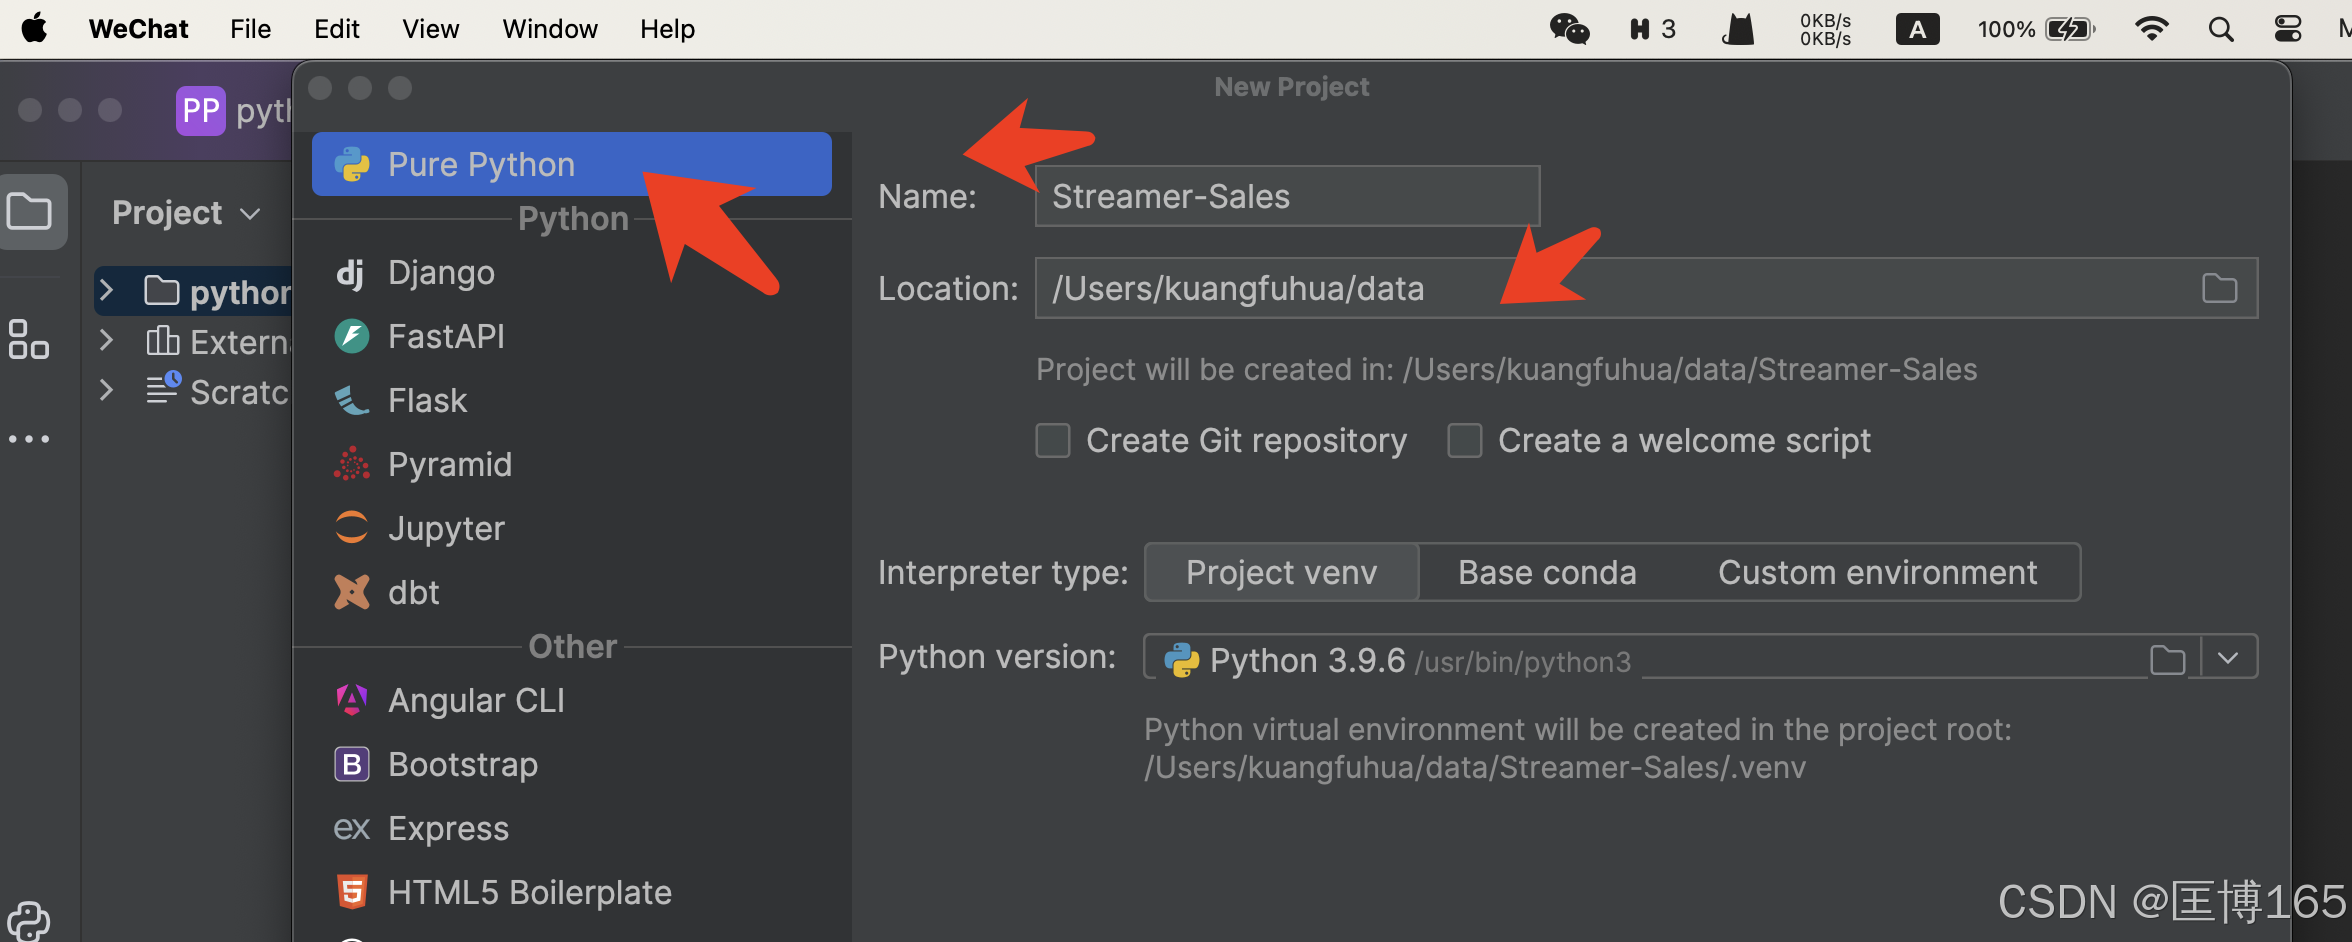Open Python version dropdown arrow

pyautogui.click(x=2227, y=658)
